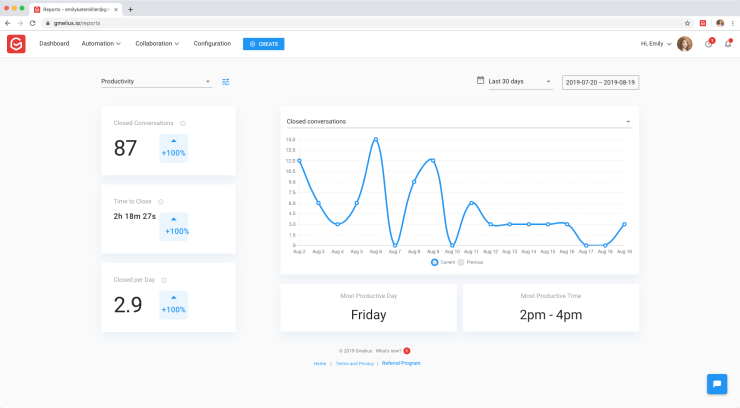Open the Automation menu

click(101, 44)
